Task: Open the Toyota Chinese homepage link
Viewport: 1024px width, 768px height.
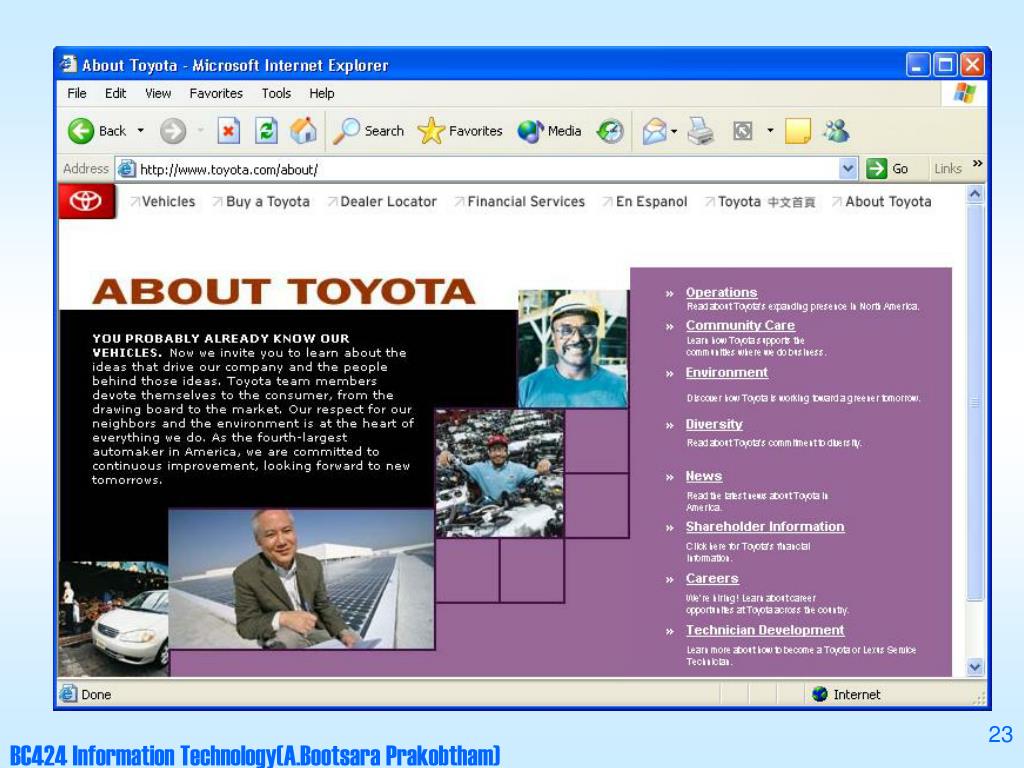Action: (x=767, y=202)
